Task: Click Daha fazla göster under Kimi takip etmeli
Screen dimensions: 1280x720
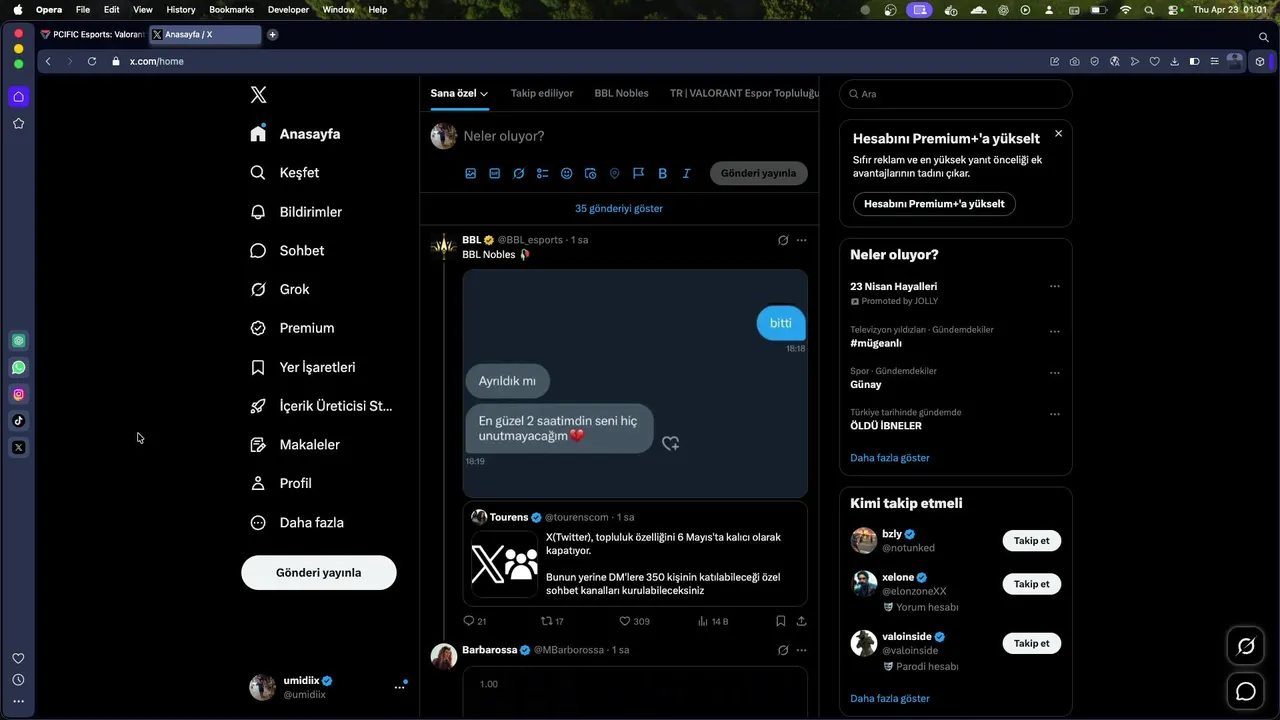Action: click(890, 699)
